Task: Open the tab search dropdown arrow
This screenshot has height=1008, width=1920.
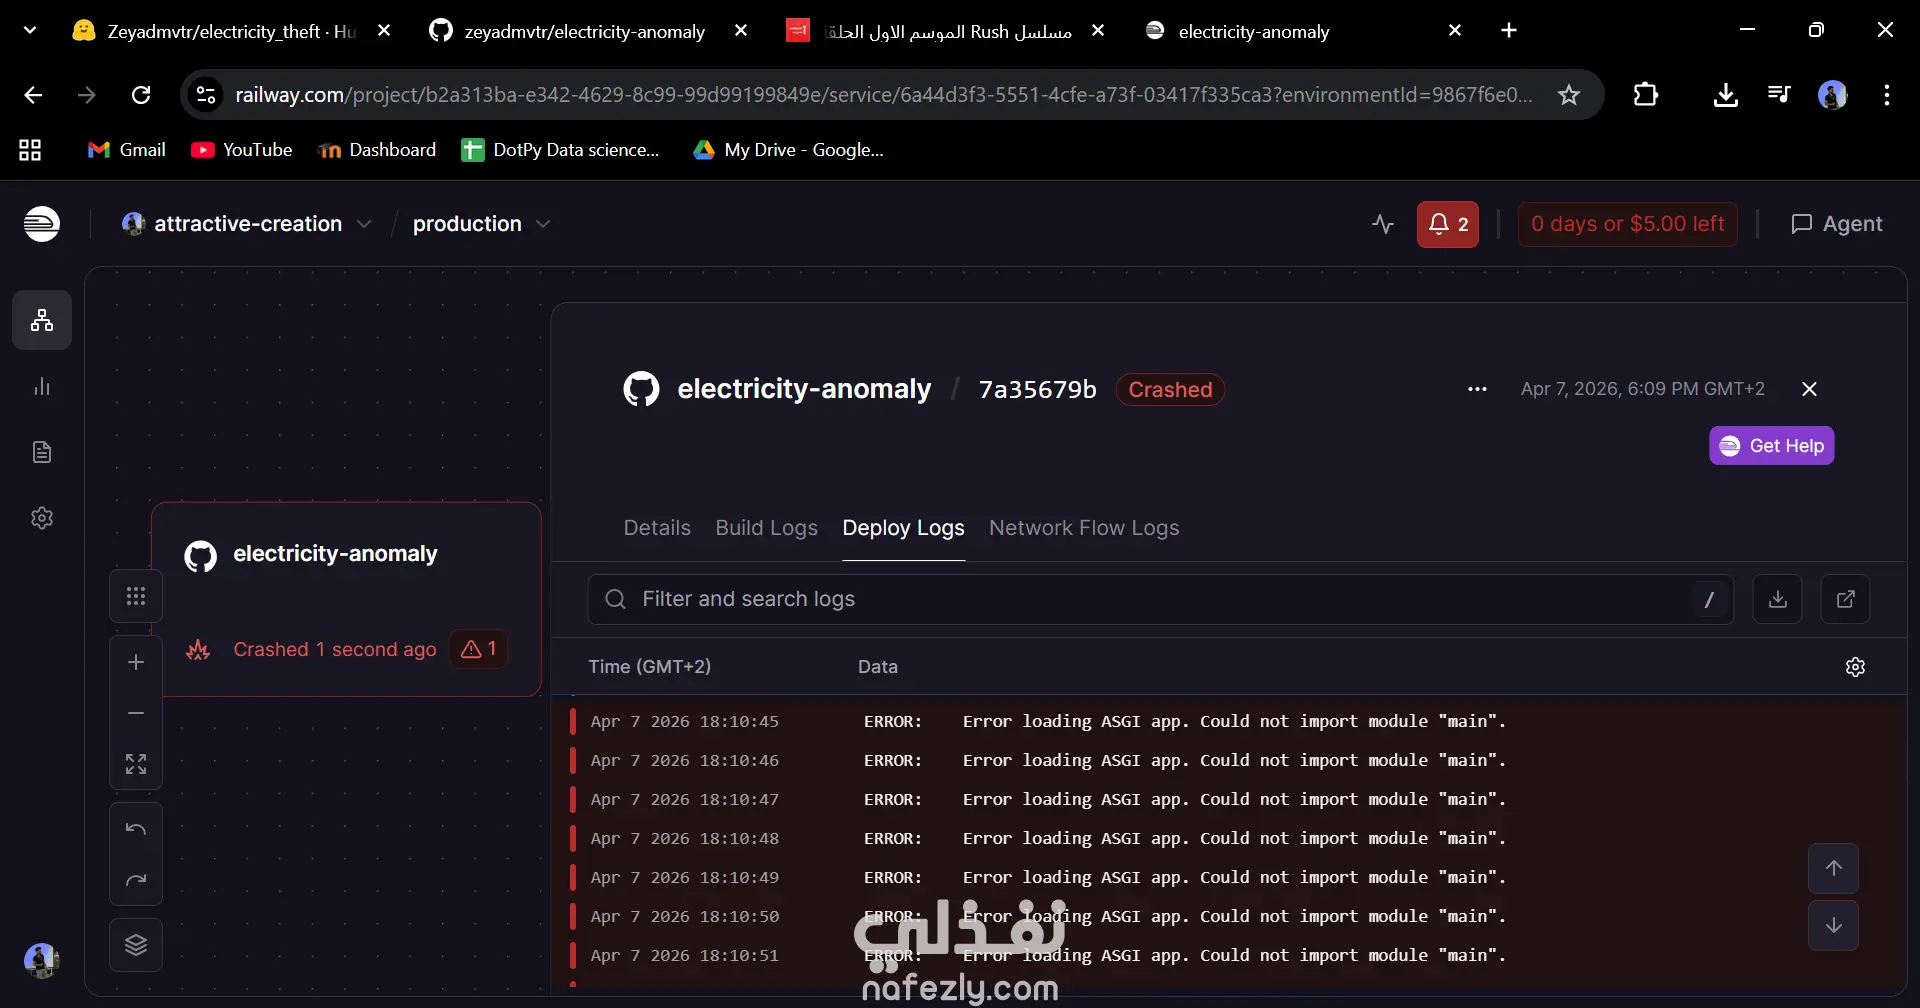Action: coord(30,31)
